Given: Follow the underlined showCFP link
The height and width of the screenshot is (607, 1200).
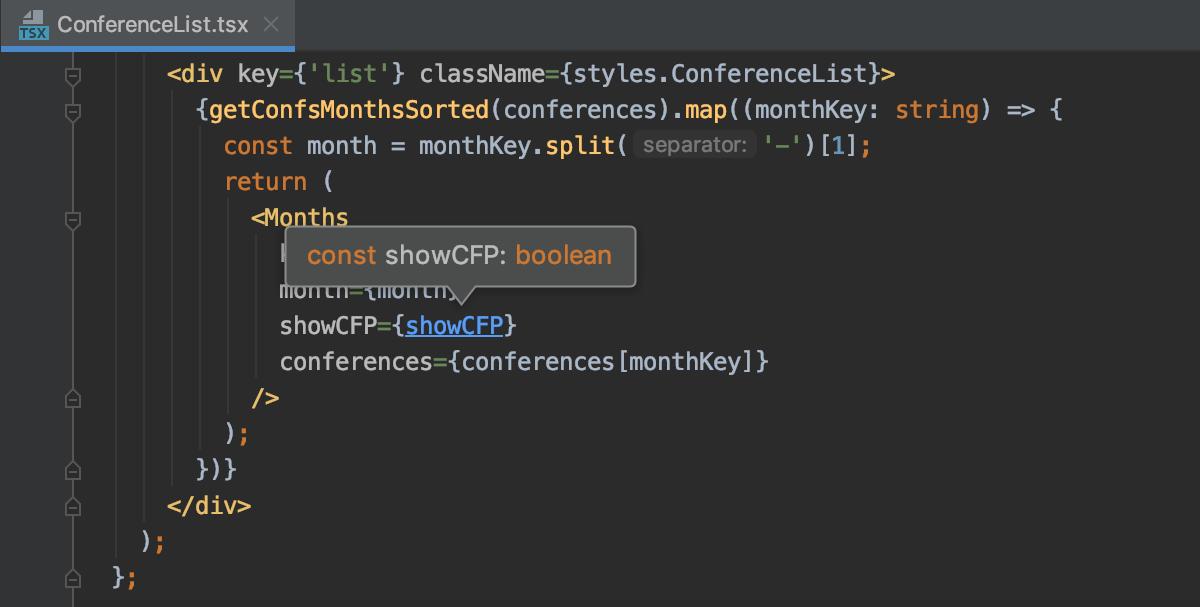Looking at the screenshot, I should pos(460,326).
